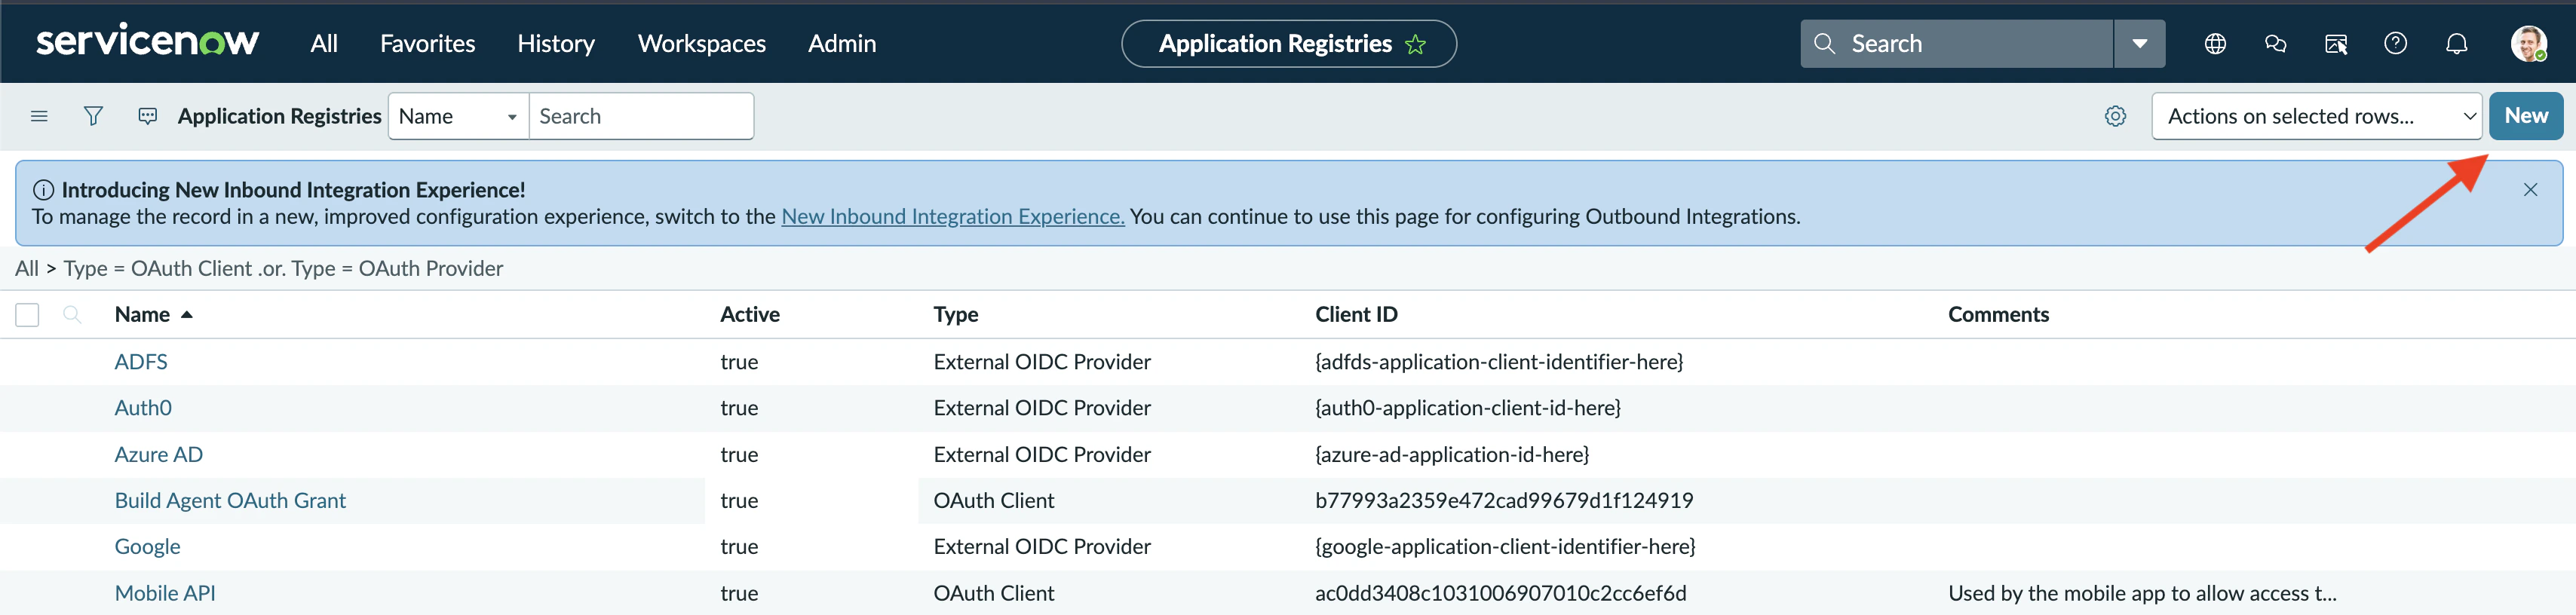Screen dimensions: 2576x615
Task: Click the list Search input field
Action: [x=641, y=116]
